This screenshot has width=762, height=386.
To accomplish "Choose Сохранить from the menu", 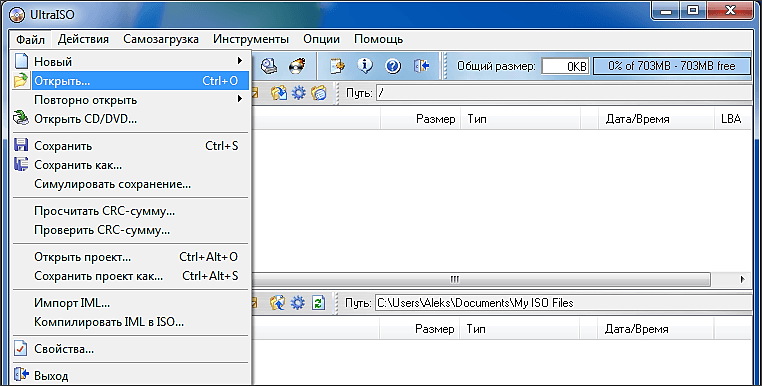I will [130, 145].
